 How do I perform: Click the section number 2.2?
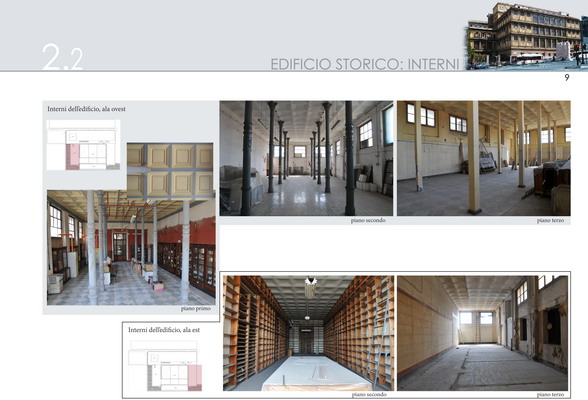62,57
